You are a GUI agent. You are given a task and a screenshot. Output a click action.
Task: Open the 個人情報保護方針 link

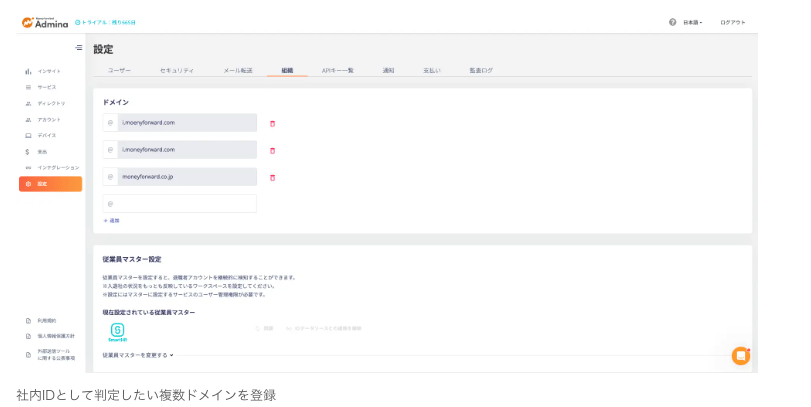50,336
